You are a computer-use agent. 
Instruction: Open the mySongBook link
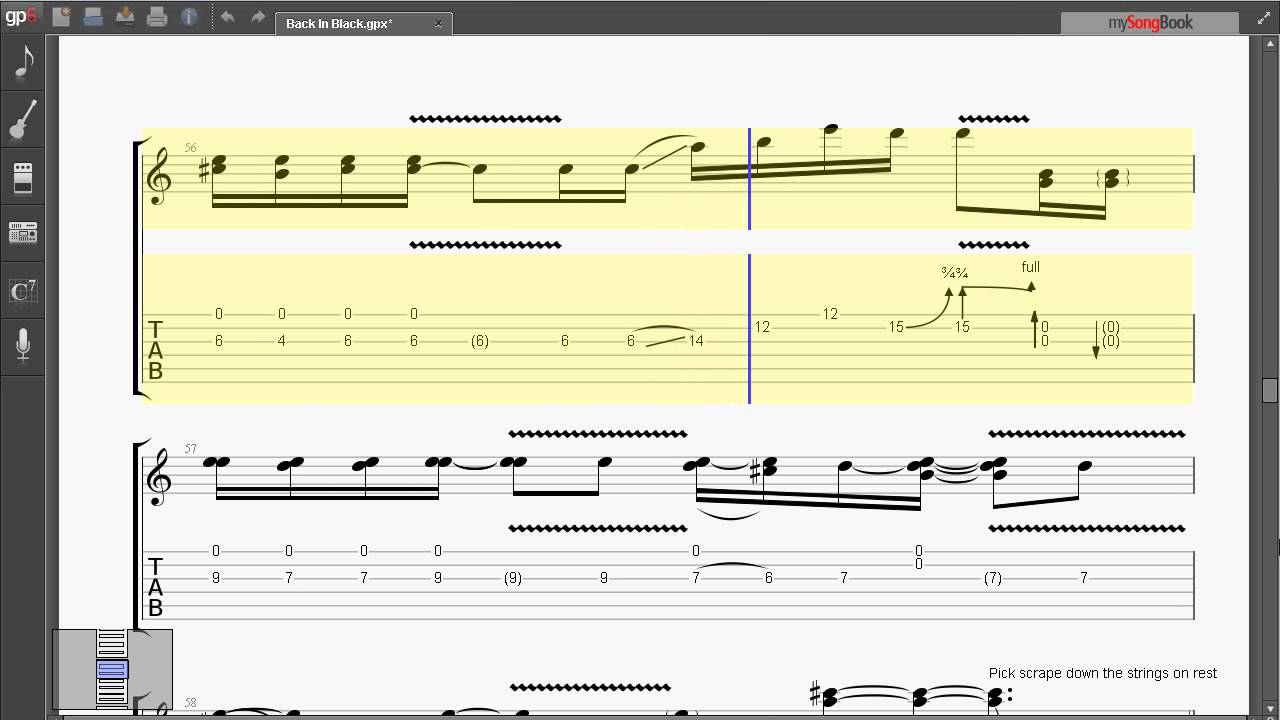(x=1150, y=22)
